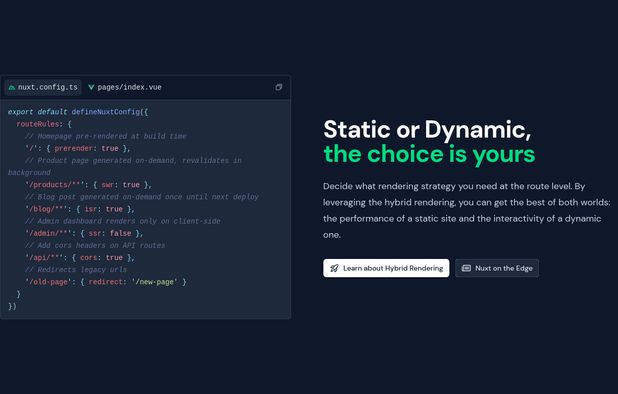This screenshot has width=618, height=394.
Task: Open the Nuxt on the Edge link
Action: pos(497,268)
